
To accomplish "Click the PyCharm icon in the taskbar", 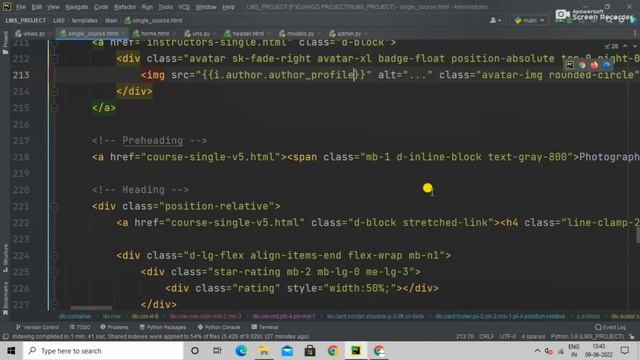I will 356,351.
